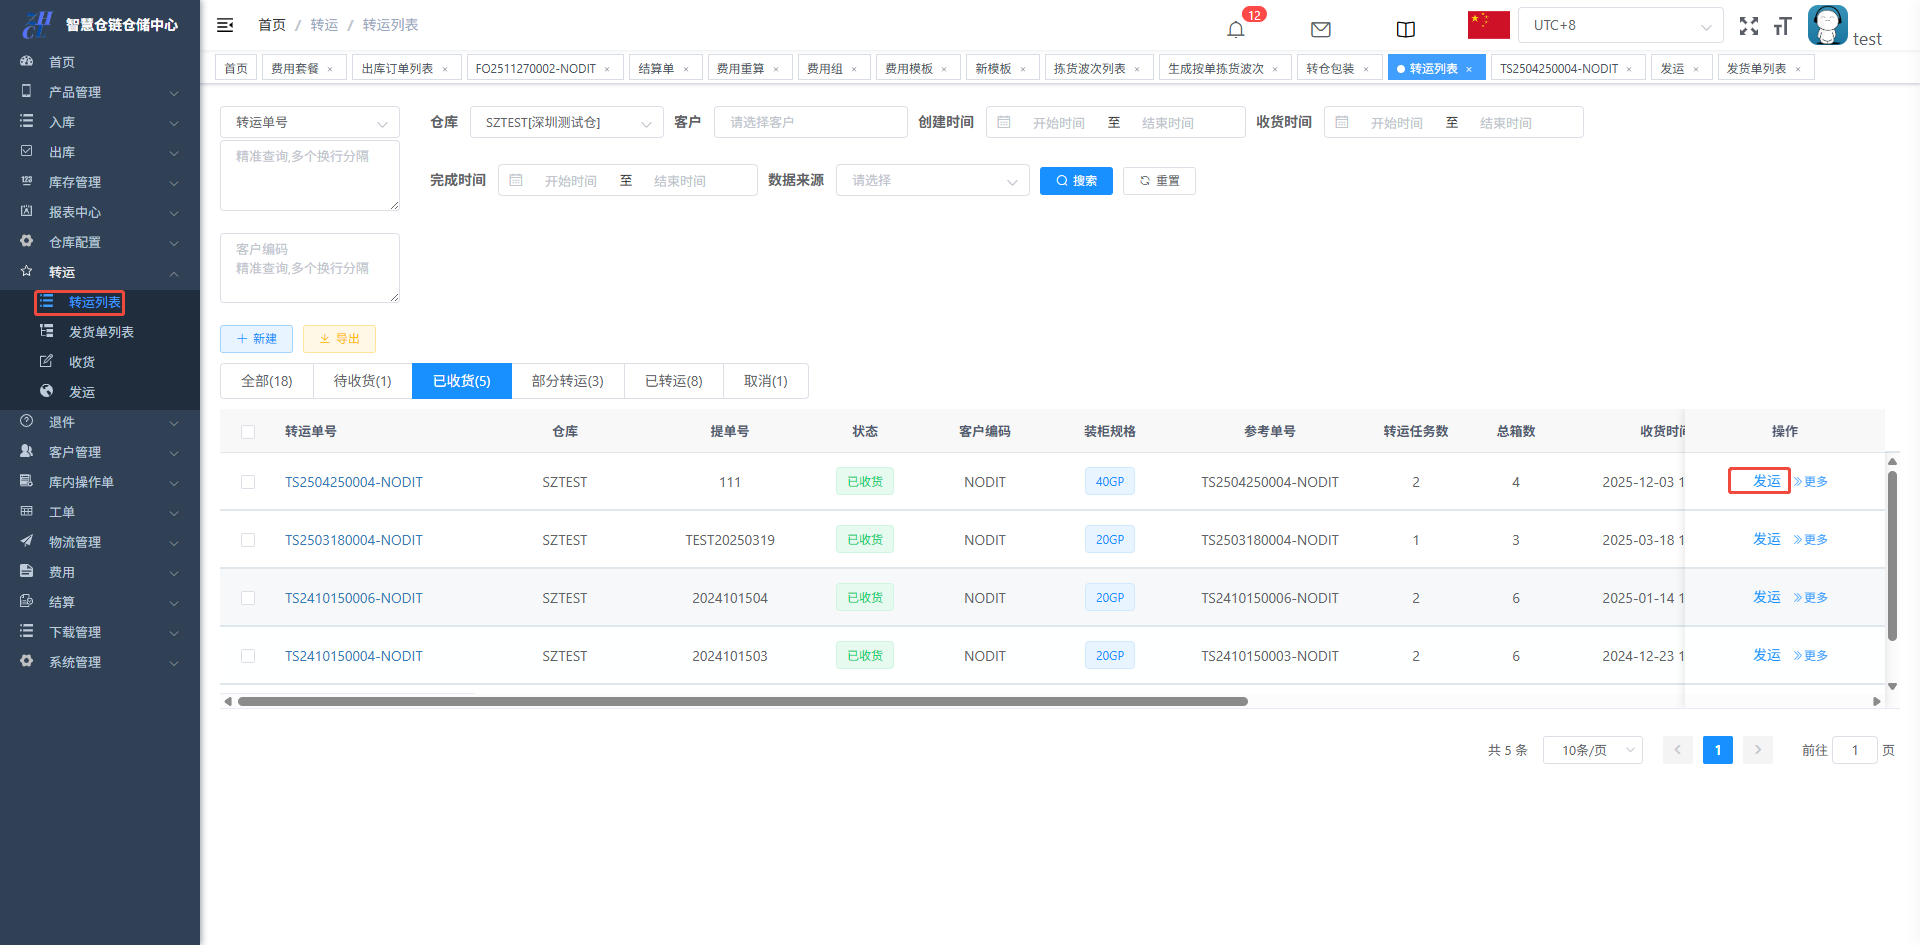Image resolution: width=1920 pixels, height=945 pixels.
Task: Click the 客户编码 query text area
Action: 309,268
